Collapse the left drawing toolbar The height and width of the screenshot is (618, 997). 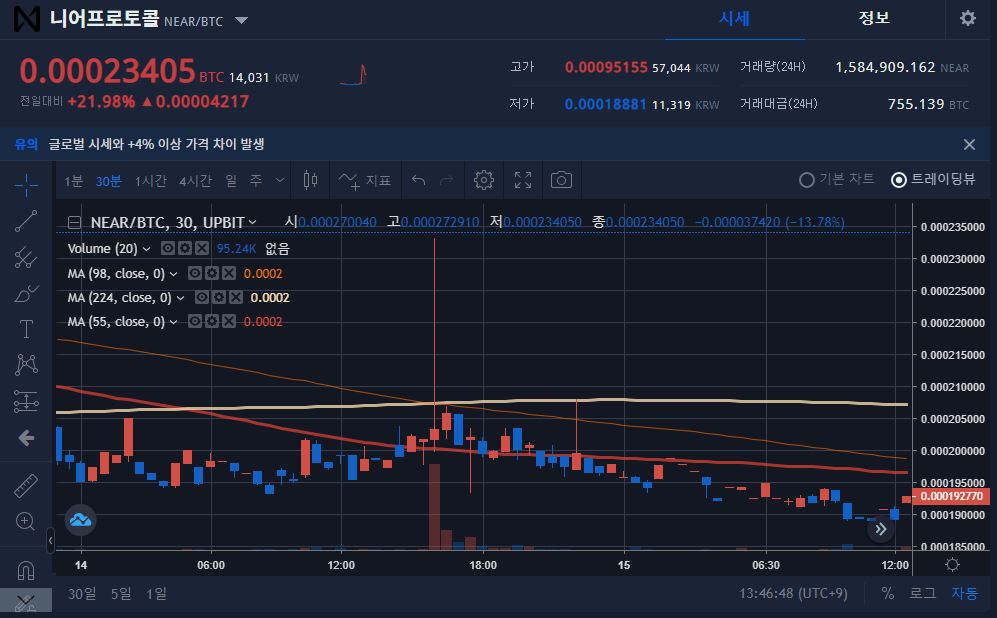(50, 541)
